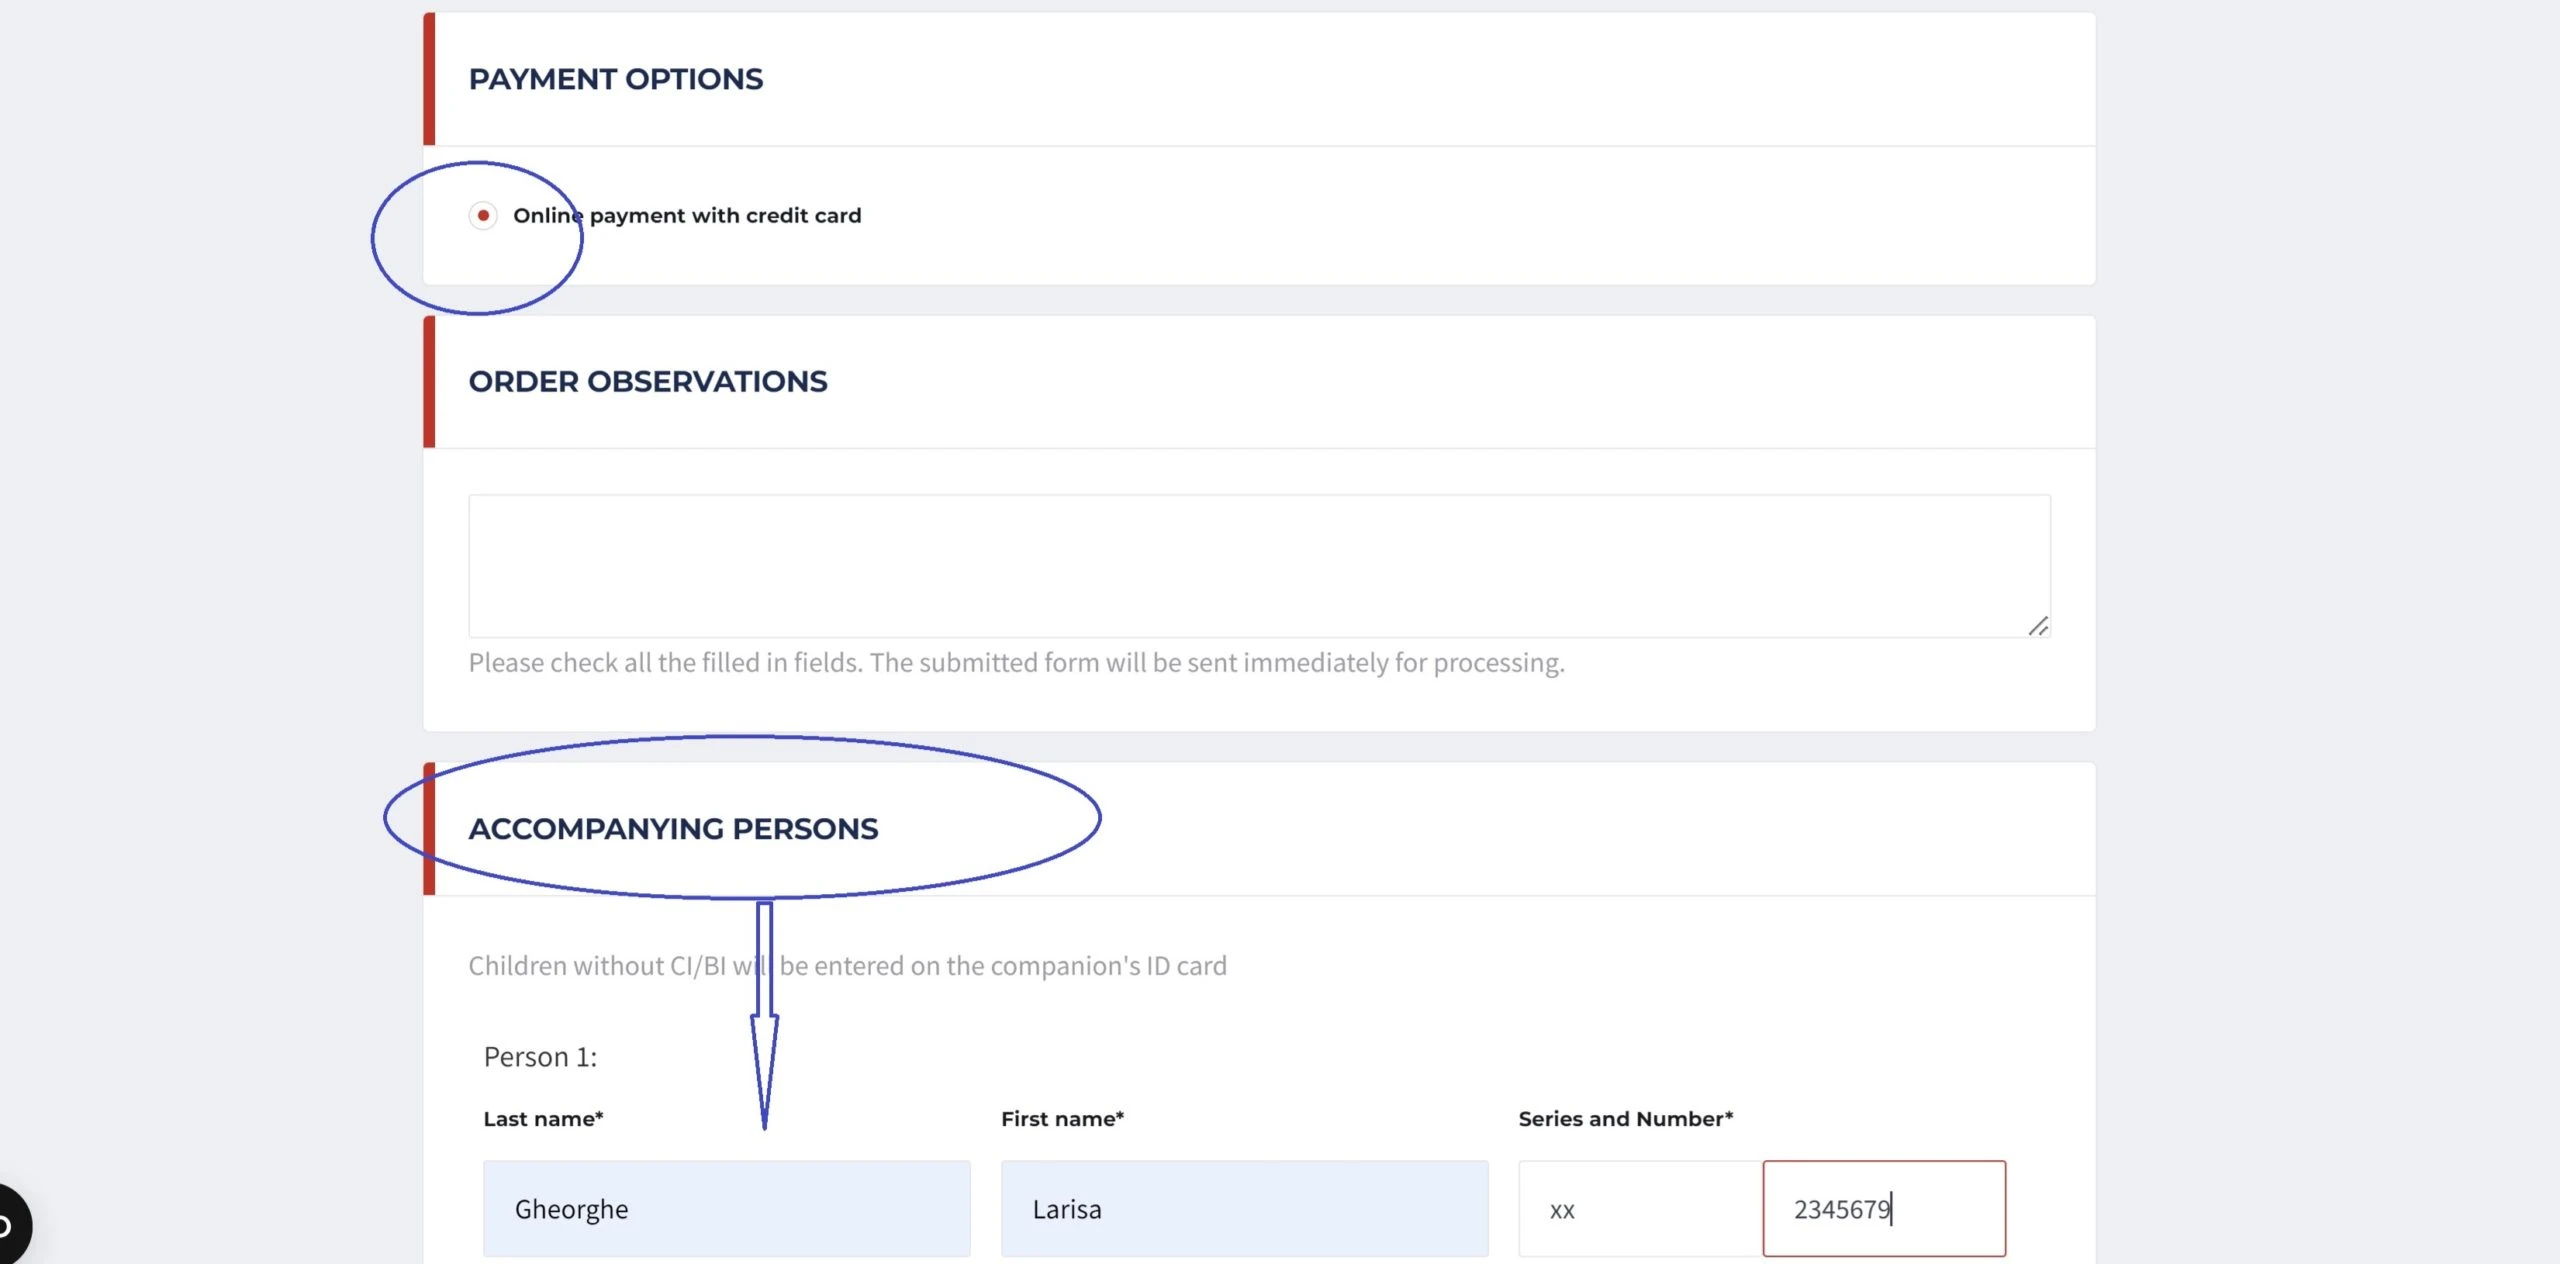This screenshot has width=2560, height=1264.
Task: Focus the Order Observations text area
Action: pos(1258,565)
